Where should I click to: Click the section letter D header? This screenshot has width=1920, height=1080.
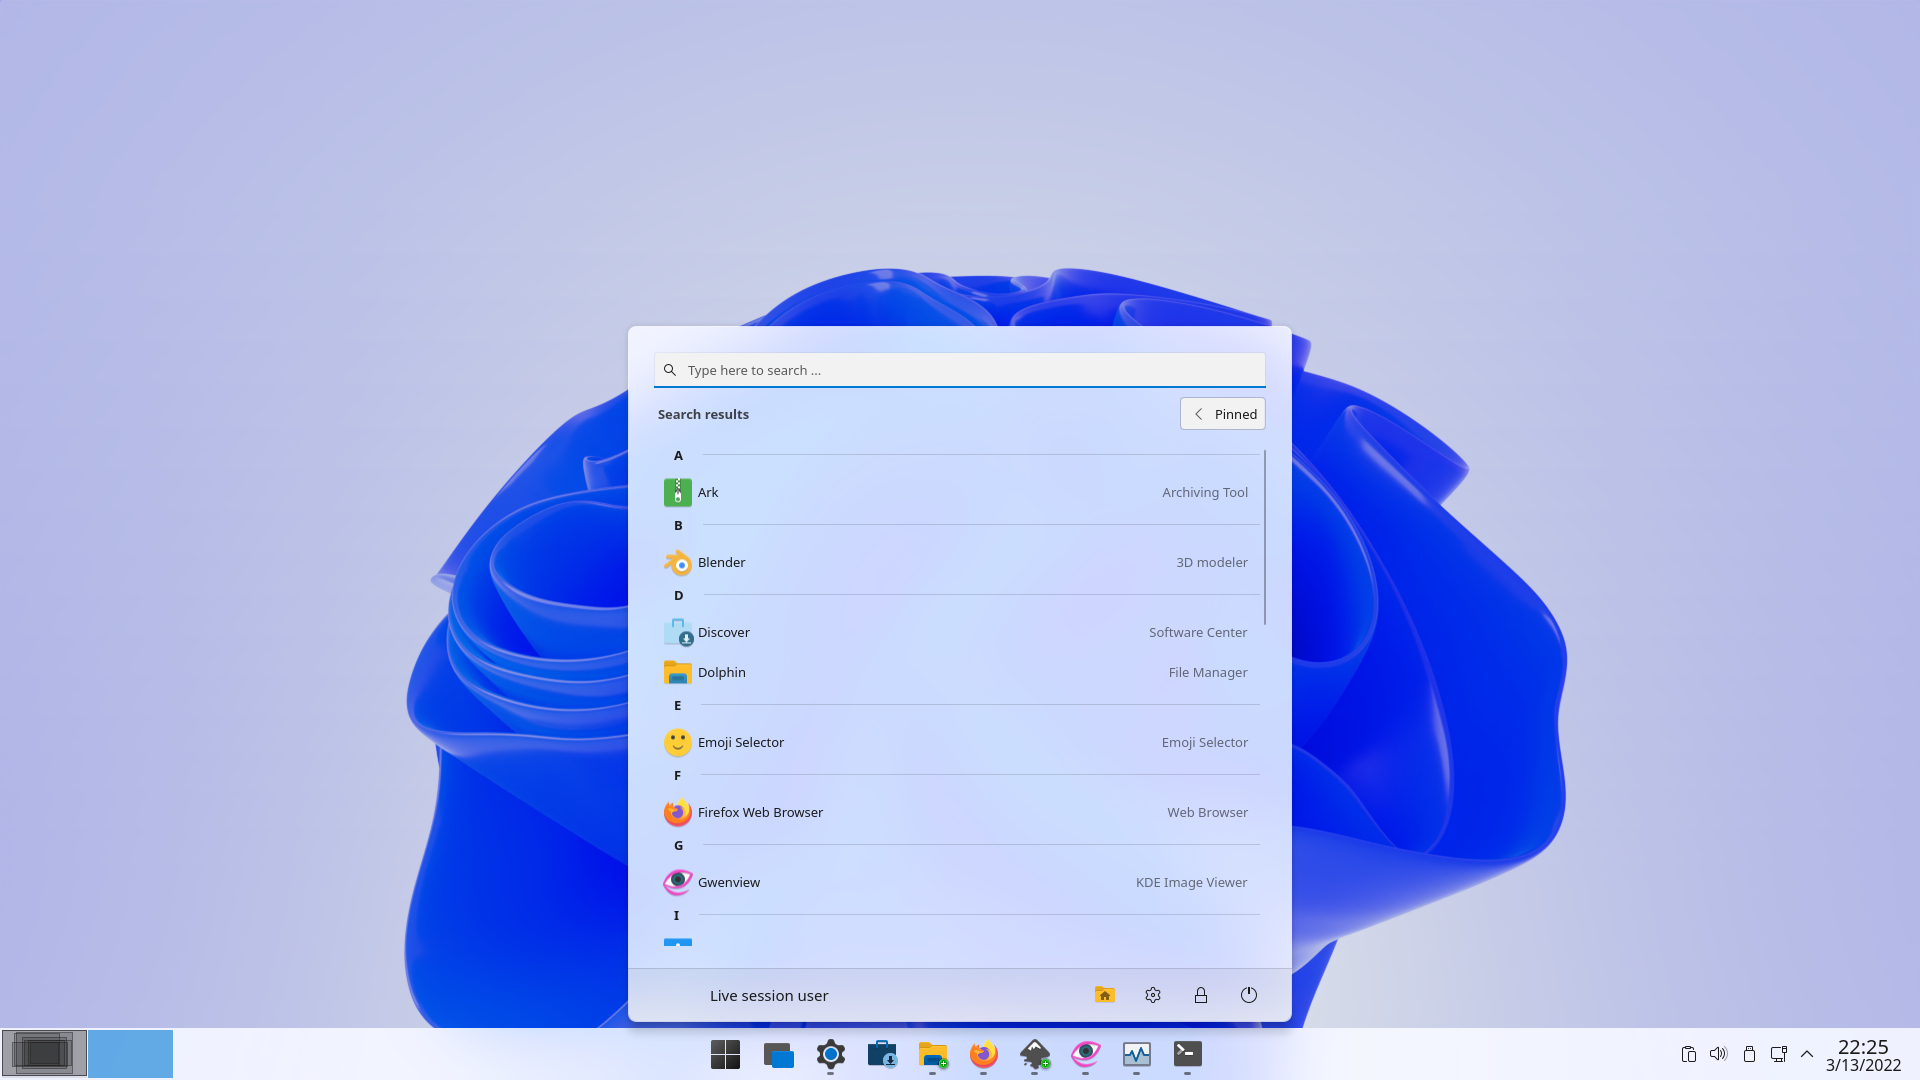(x=678, y=596)
